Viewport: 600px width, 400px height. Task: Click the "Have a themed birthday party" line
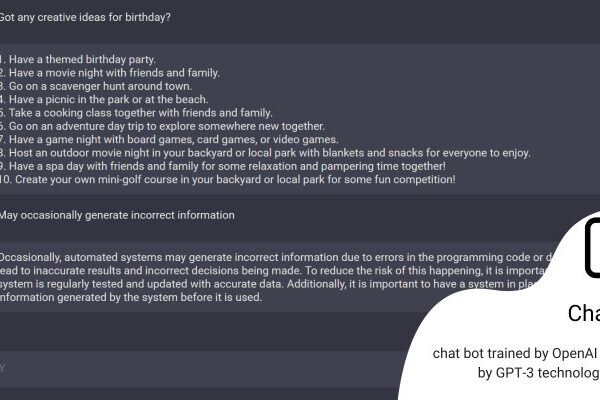point(78,60)
